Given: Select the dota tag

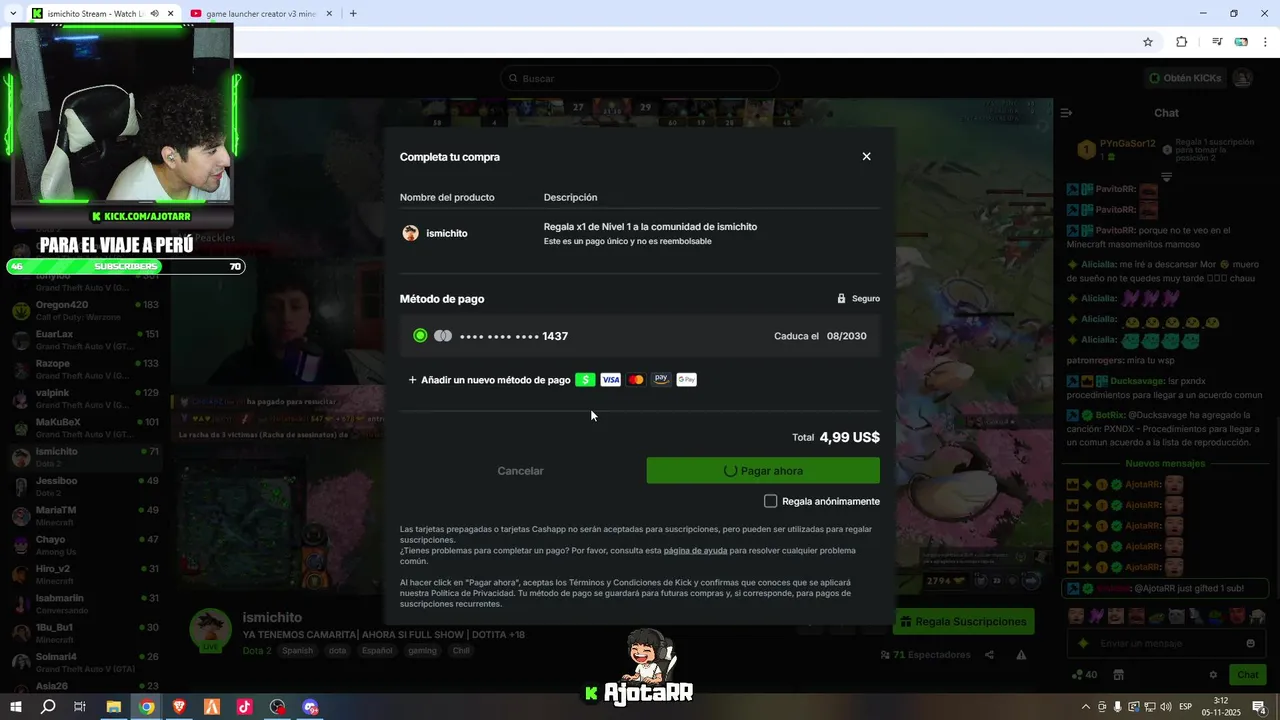Looking at the screenshot, I should click(x=338, y=650).
